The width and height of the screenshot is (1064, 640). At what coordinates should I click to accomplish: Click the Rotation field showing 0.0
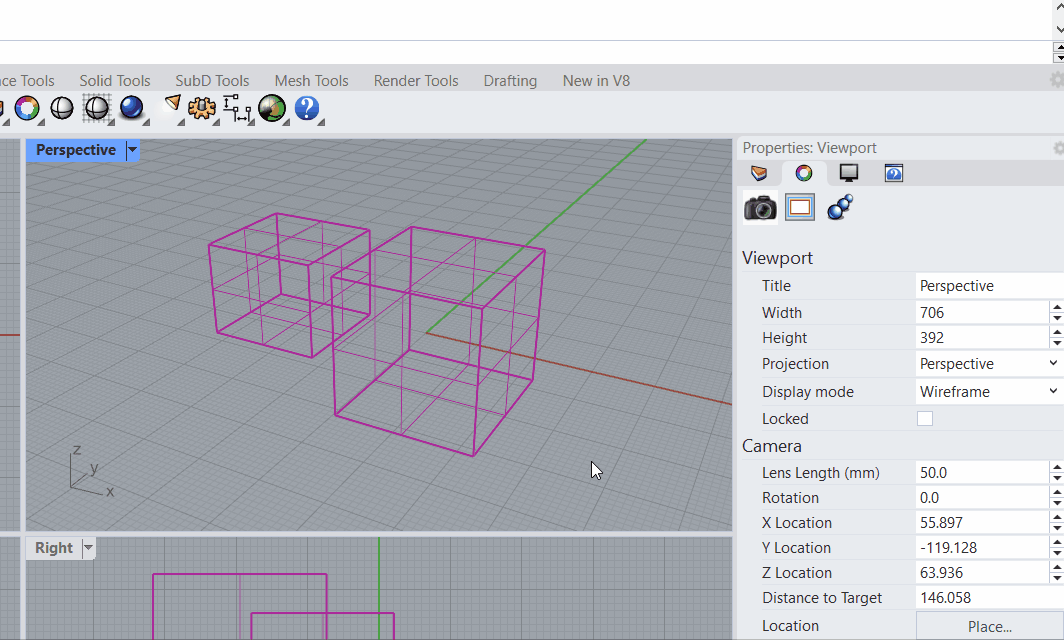[983, 498]
